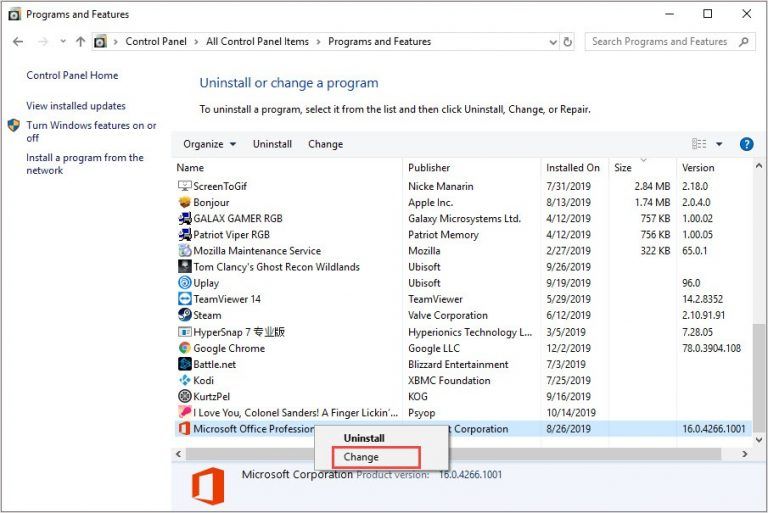Select the Blizzard Entertainment publisher cell

pos(458,365)
